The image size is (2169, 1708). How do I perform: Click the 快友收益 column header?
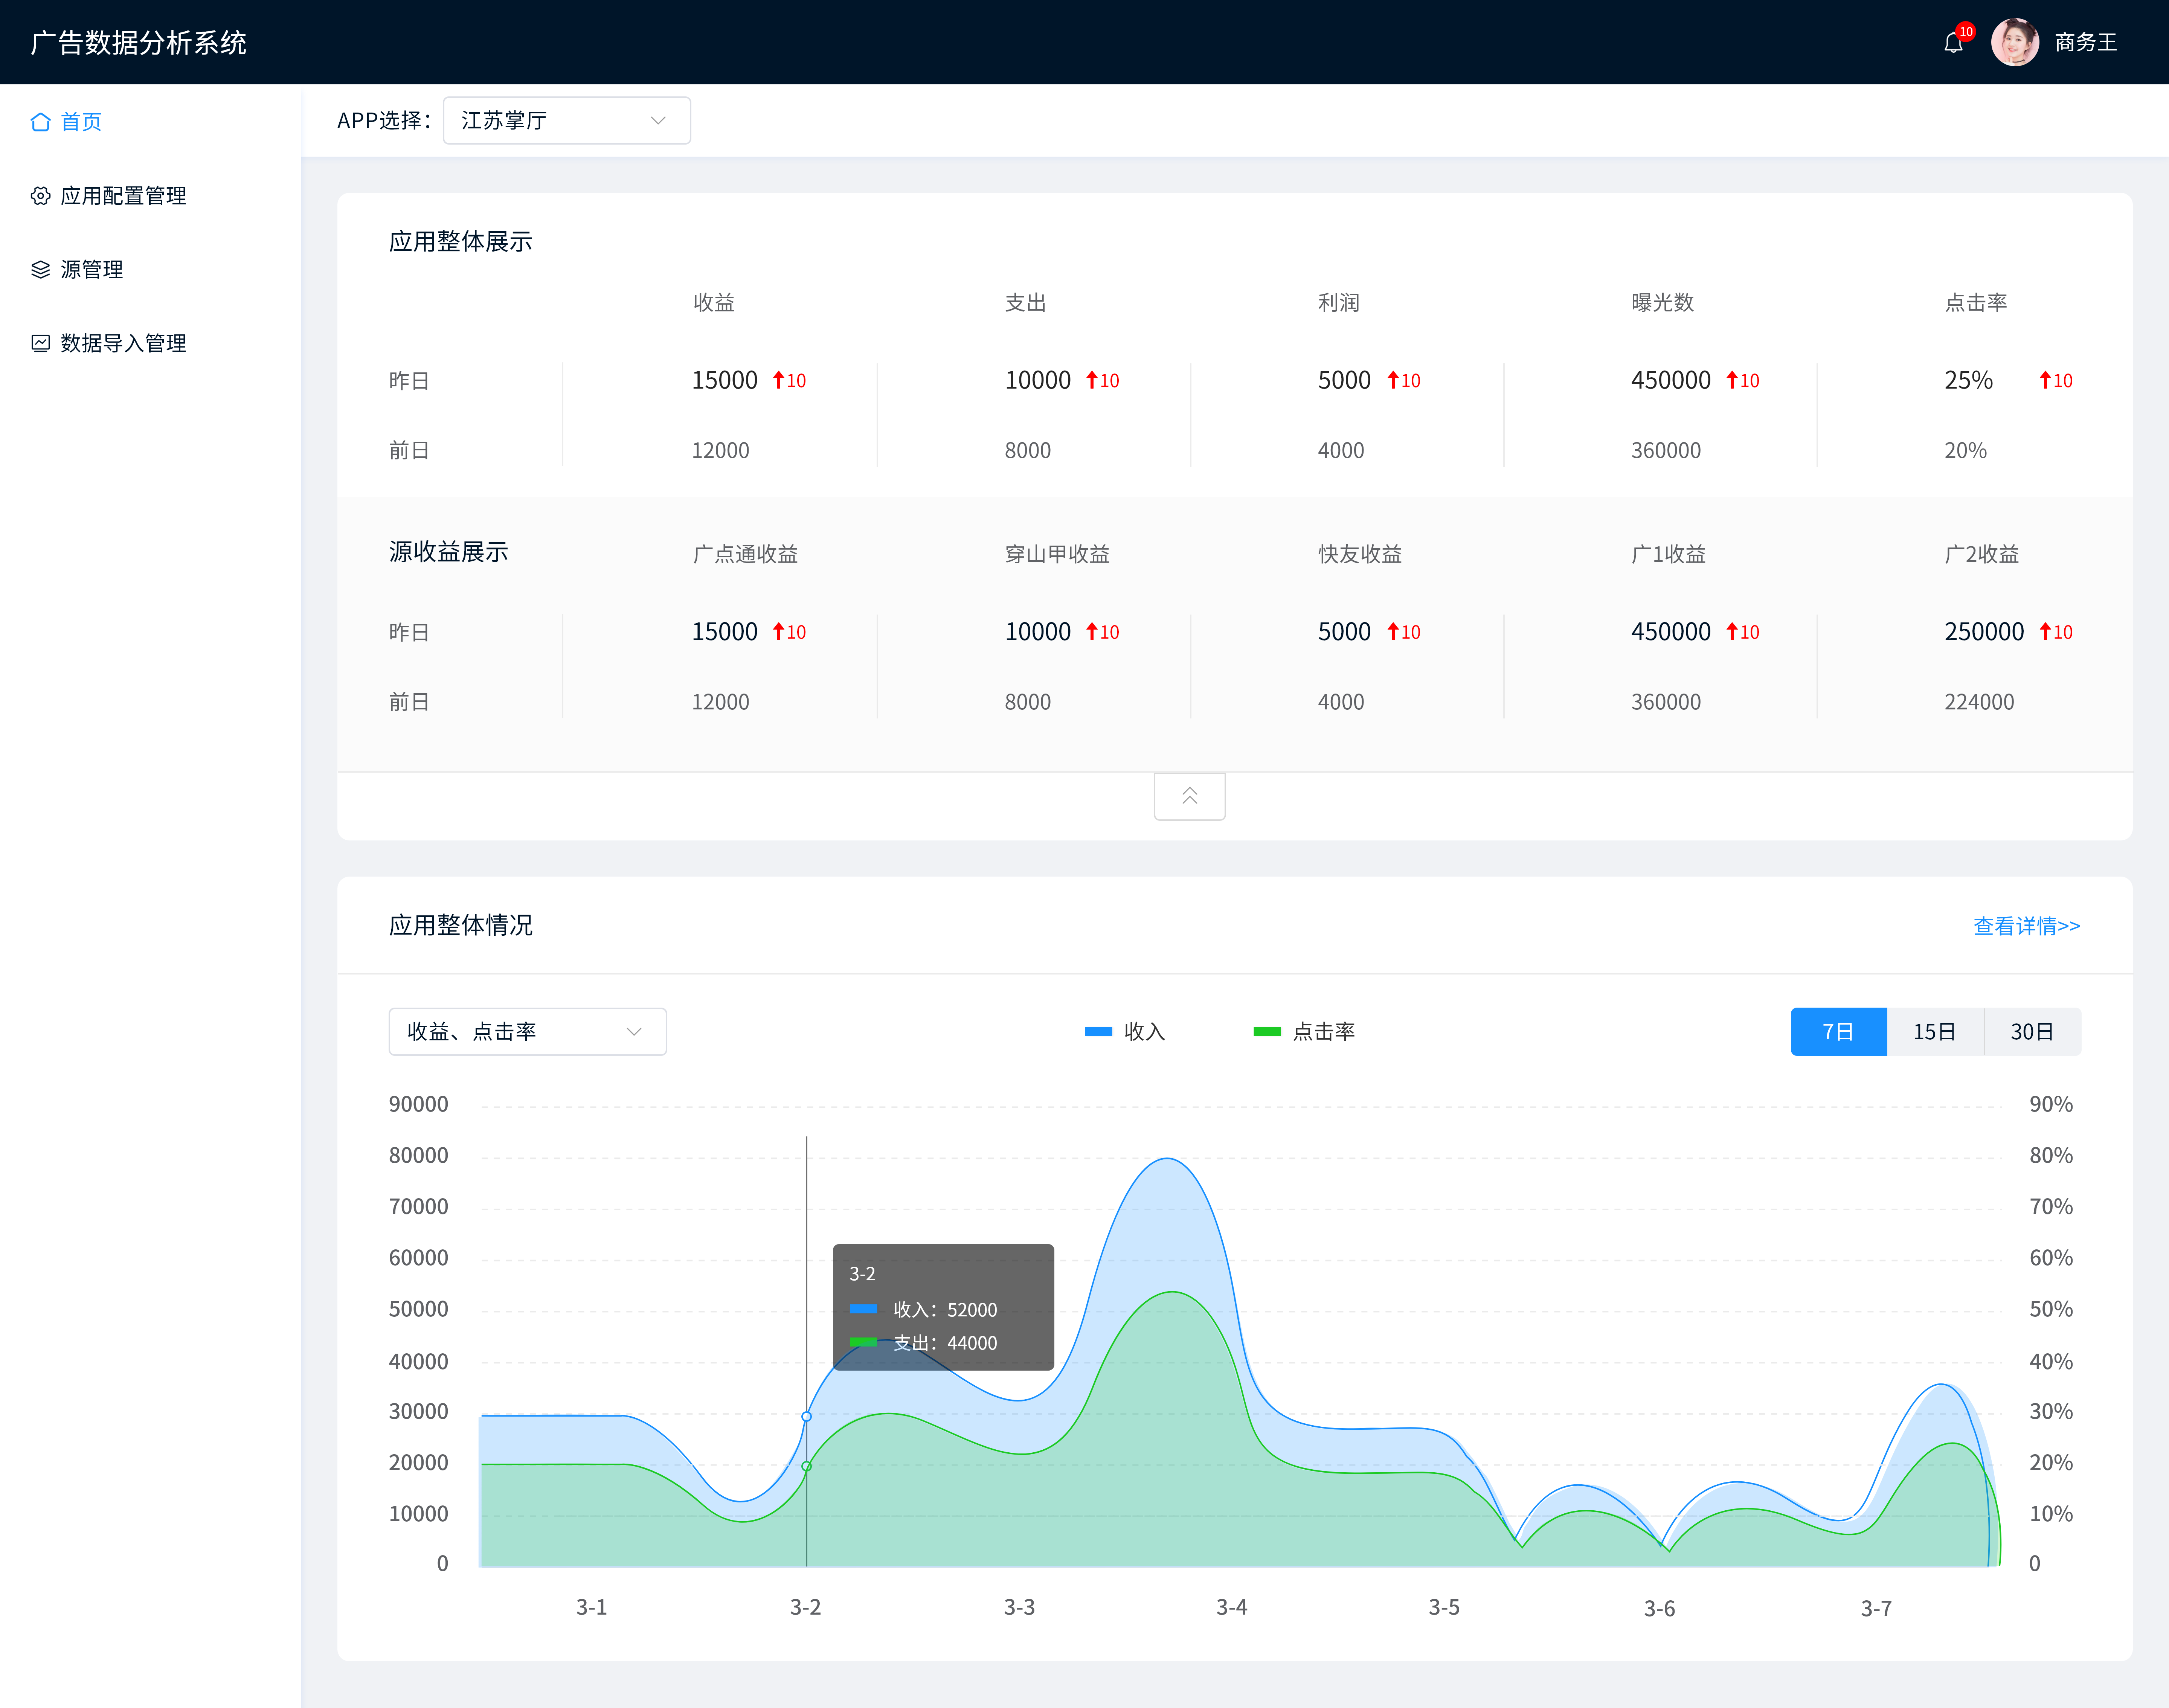[1360, 554]
